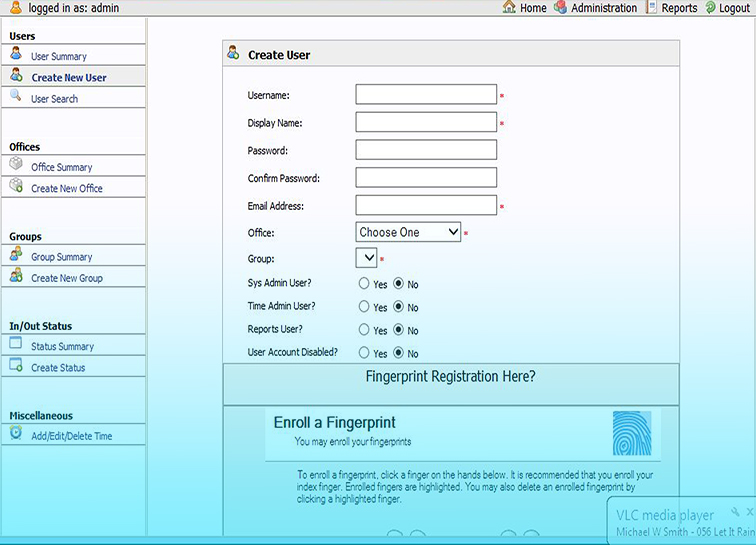Select No for Sys Admin User

(398, 283)
